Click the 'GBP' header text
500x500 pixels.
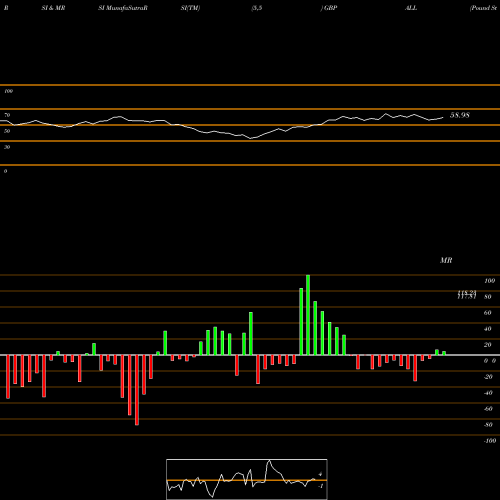pyautogui.click(x=331, y=8)
